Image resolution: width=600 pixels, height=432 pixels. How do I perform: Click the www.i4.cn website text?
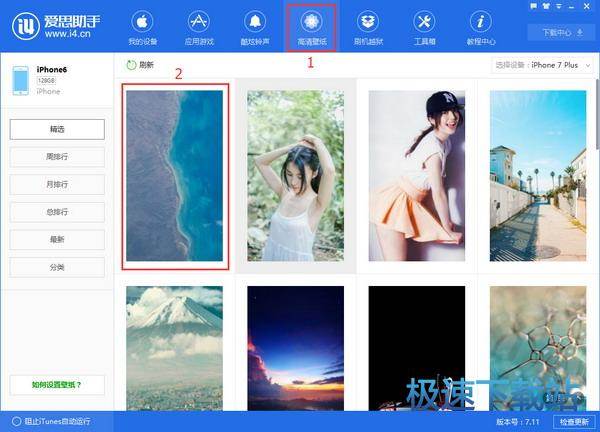click(x=68, y=34)
